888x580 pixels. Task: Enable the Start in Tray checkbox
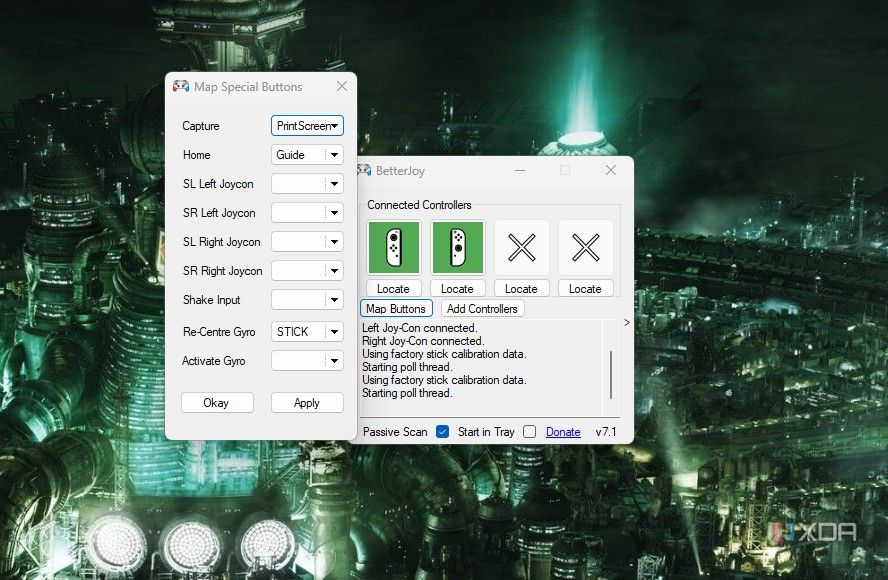tap(529, 432)
